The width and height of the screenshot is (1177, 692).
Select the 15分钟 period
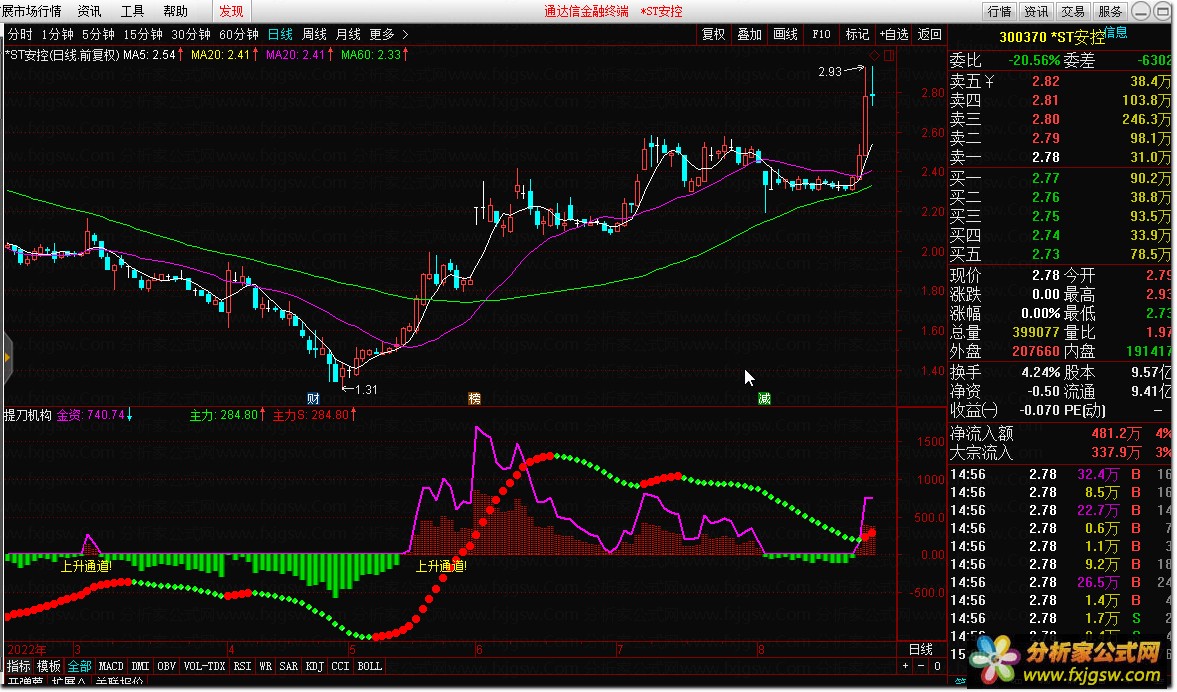[143, 35]
